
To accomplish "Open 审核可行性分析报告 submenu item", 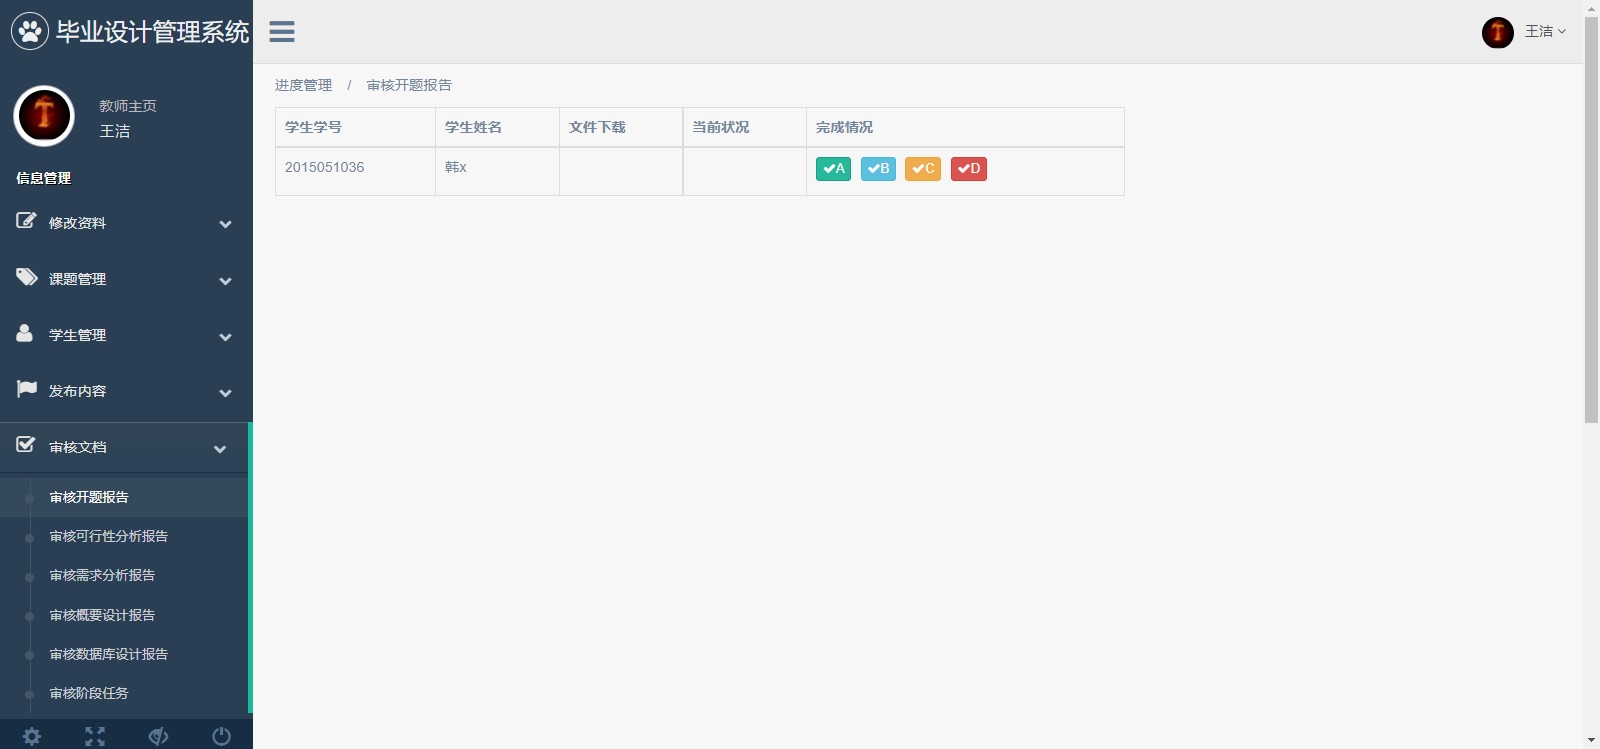I will (108, 536).
